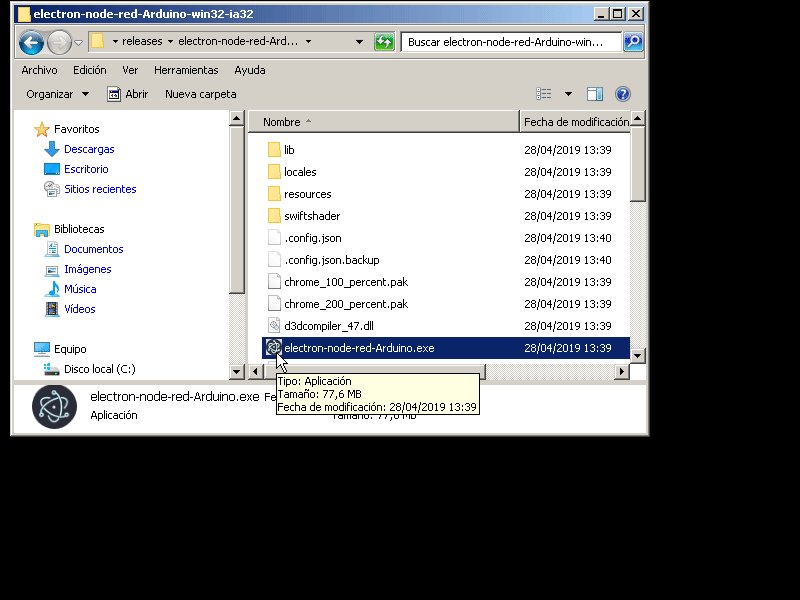
Task: Change view with the view icon
Action: (x=544, y=94)
